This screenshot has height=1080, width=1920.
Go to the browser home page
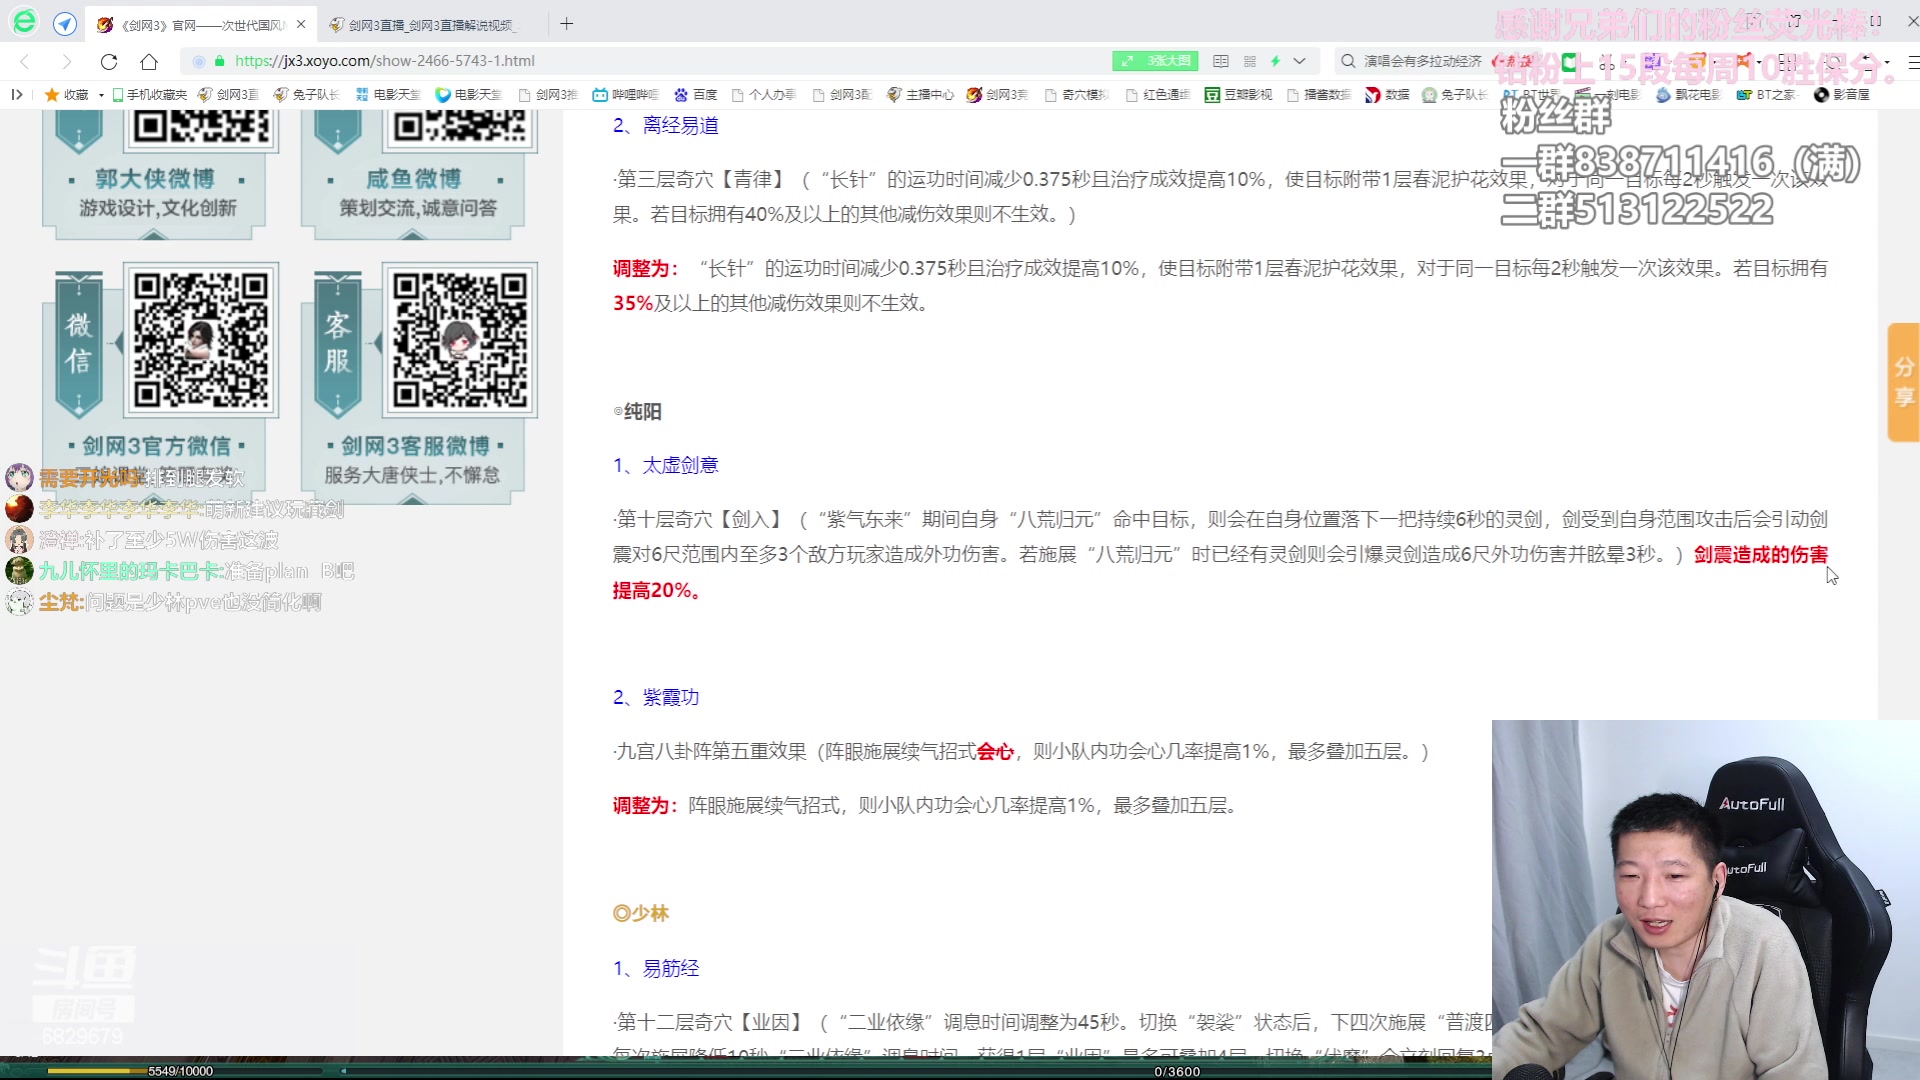point(149,61)
